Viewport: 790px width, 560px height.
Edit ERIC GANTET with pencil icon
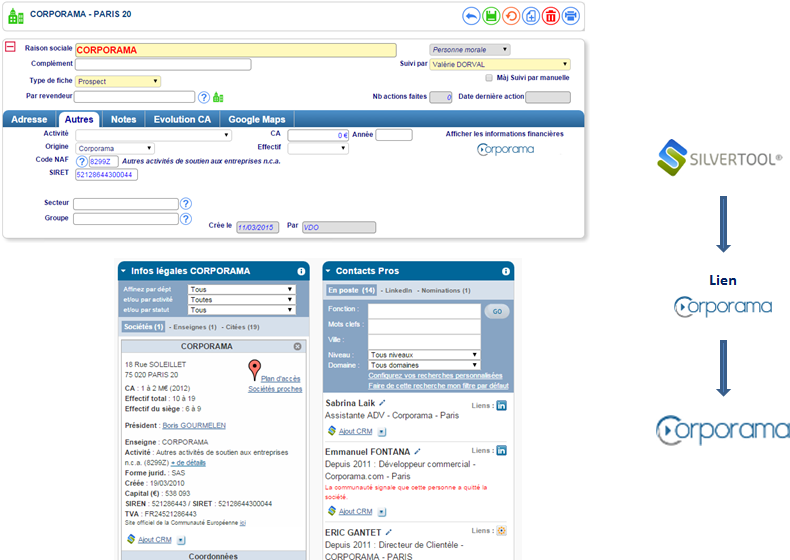pyautogui.click(x=388, y=532)
